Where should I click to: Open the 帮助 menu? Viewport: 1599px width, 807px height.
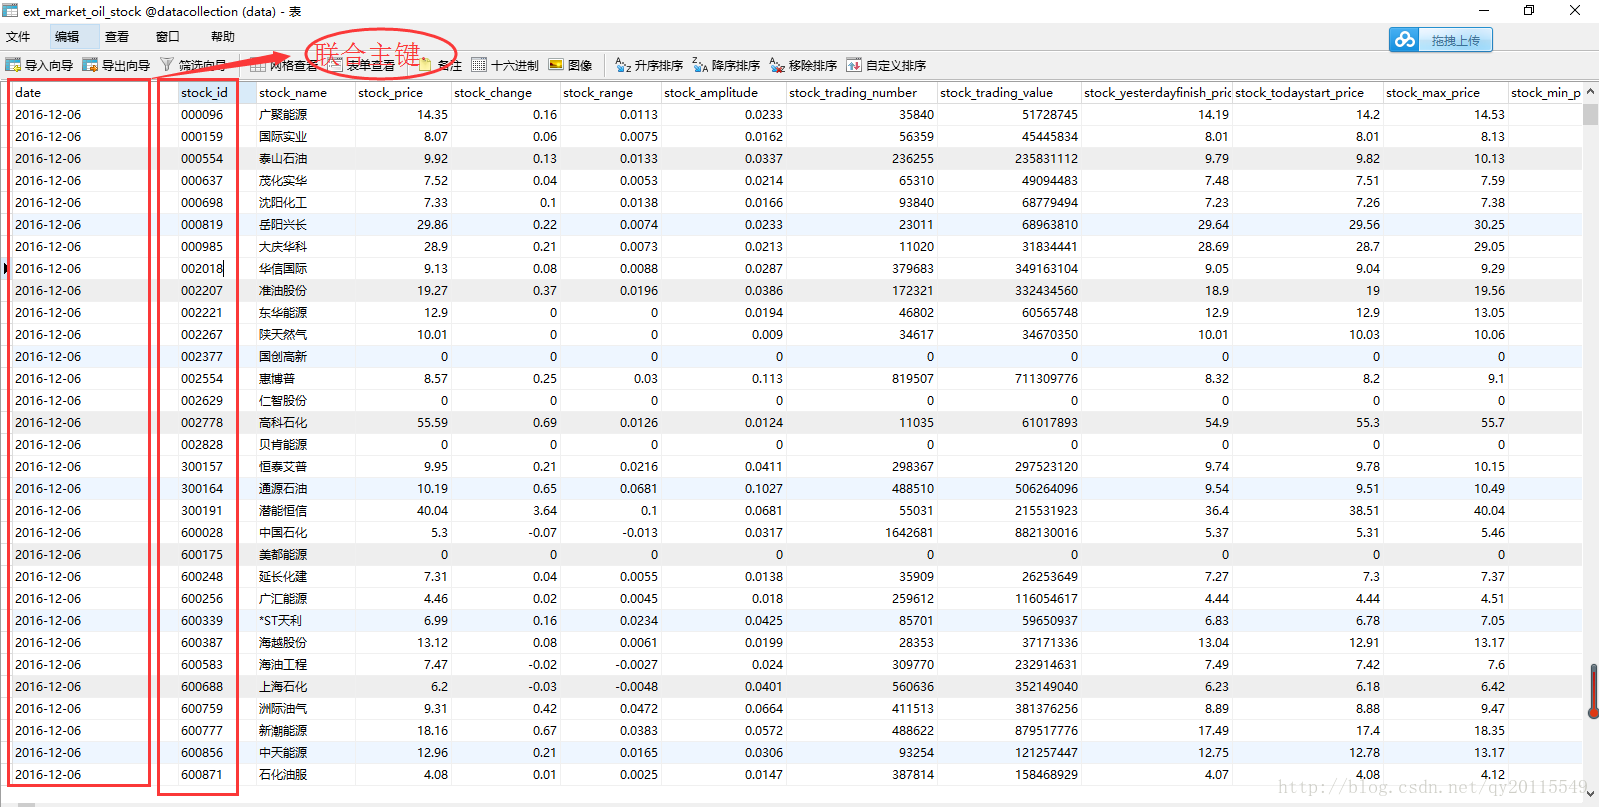pyautogui.click(x=222, y=37)
